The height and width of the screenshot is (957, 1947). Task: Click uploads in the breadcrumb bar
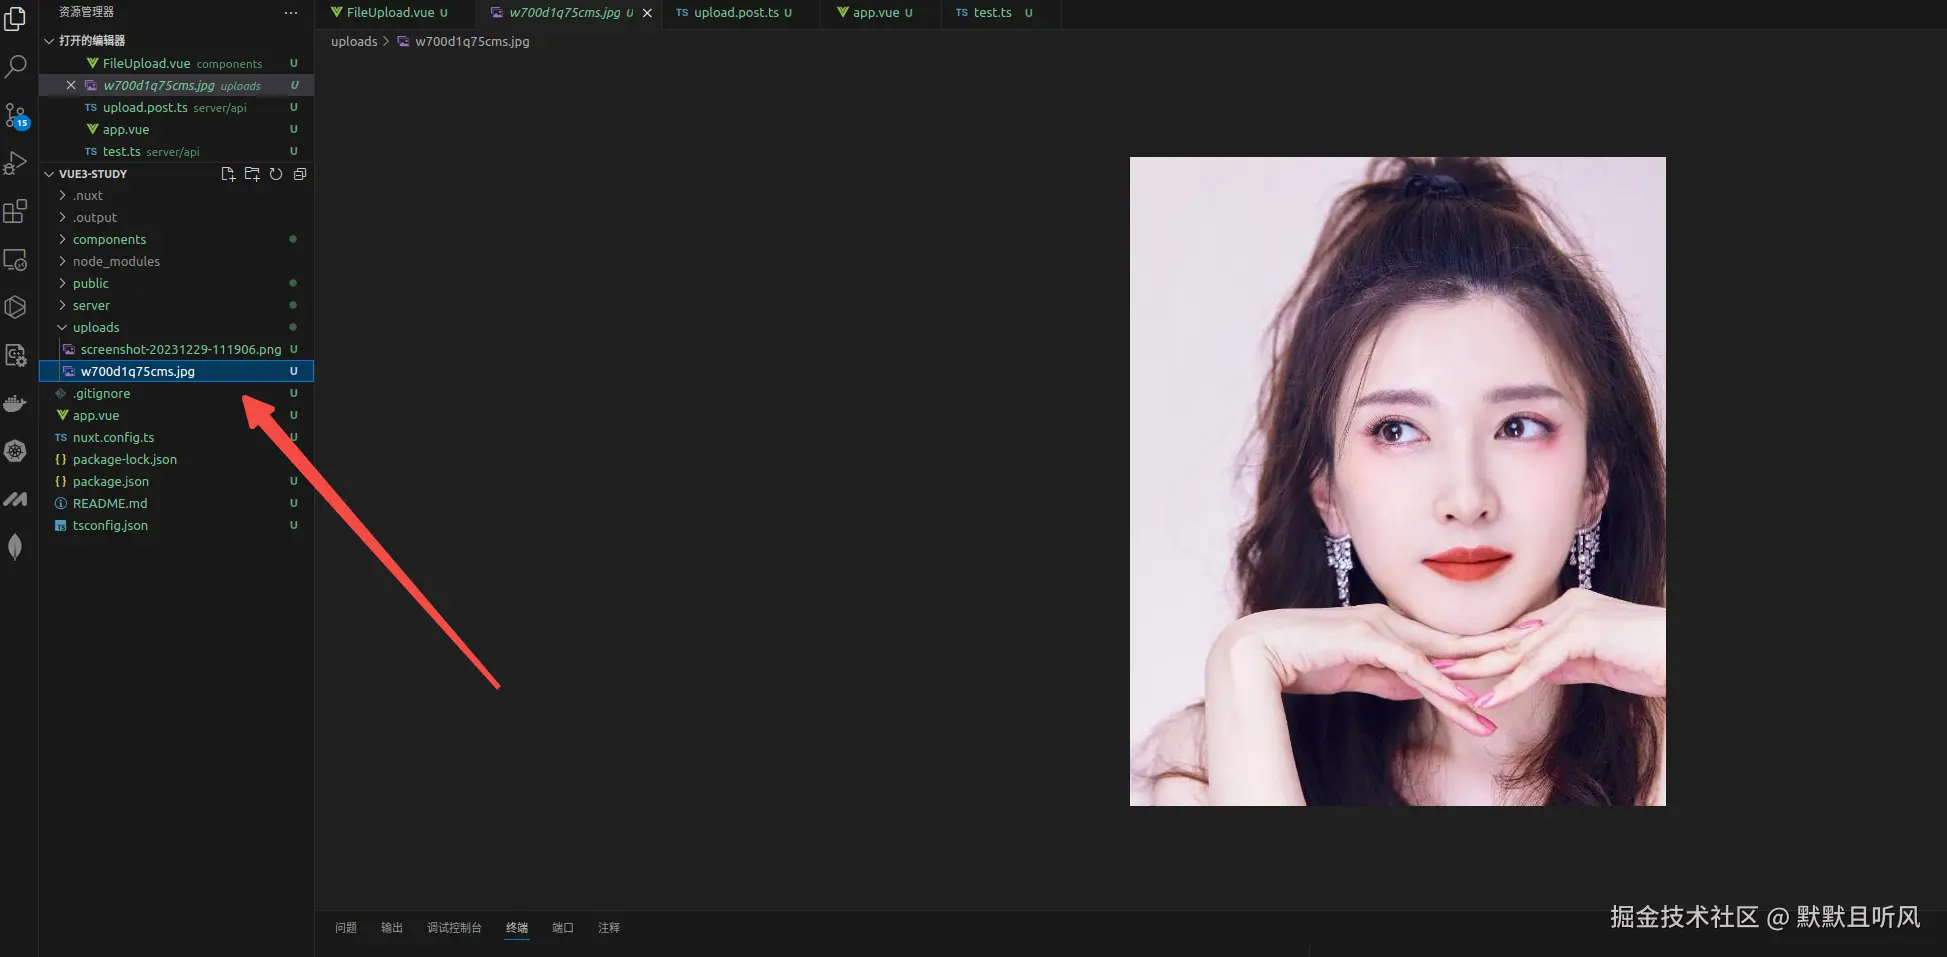pos(354,41)
